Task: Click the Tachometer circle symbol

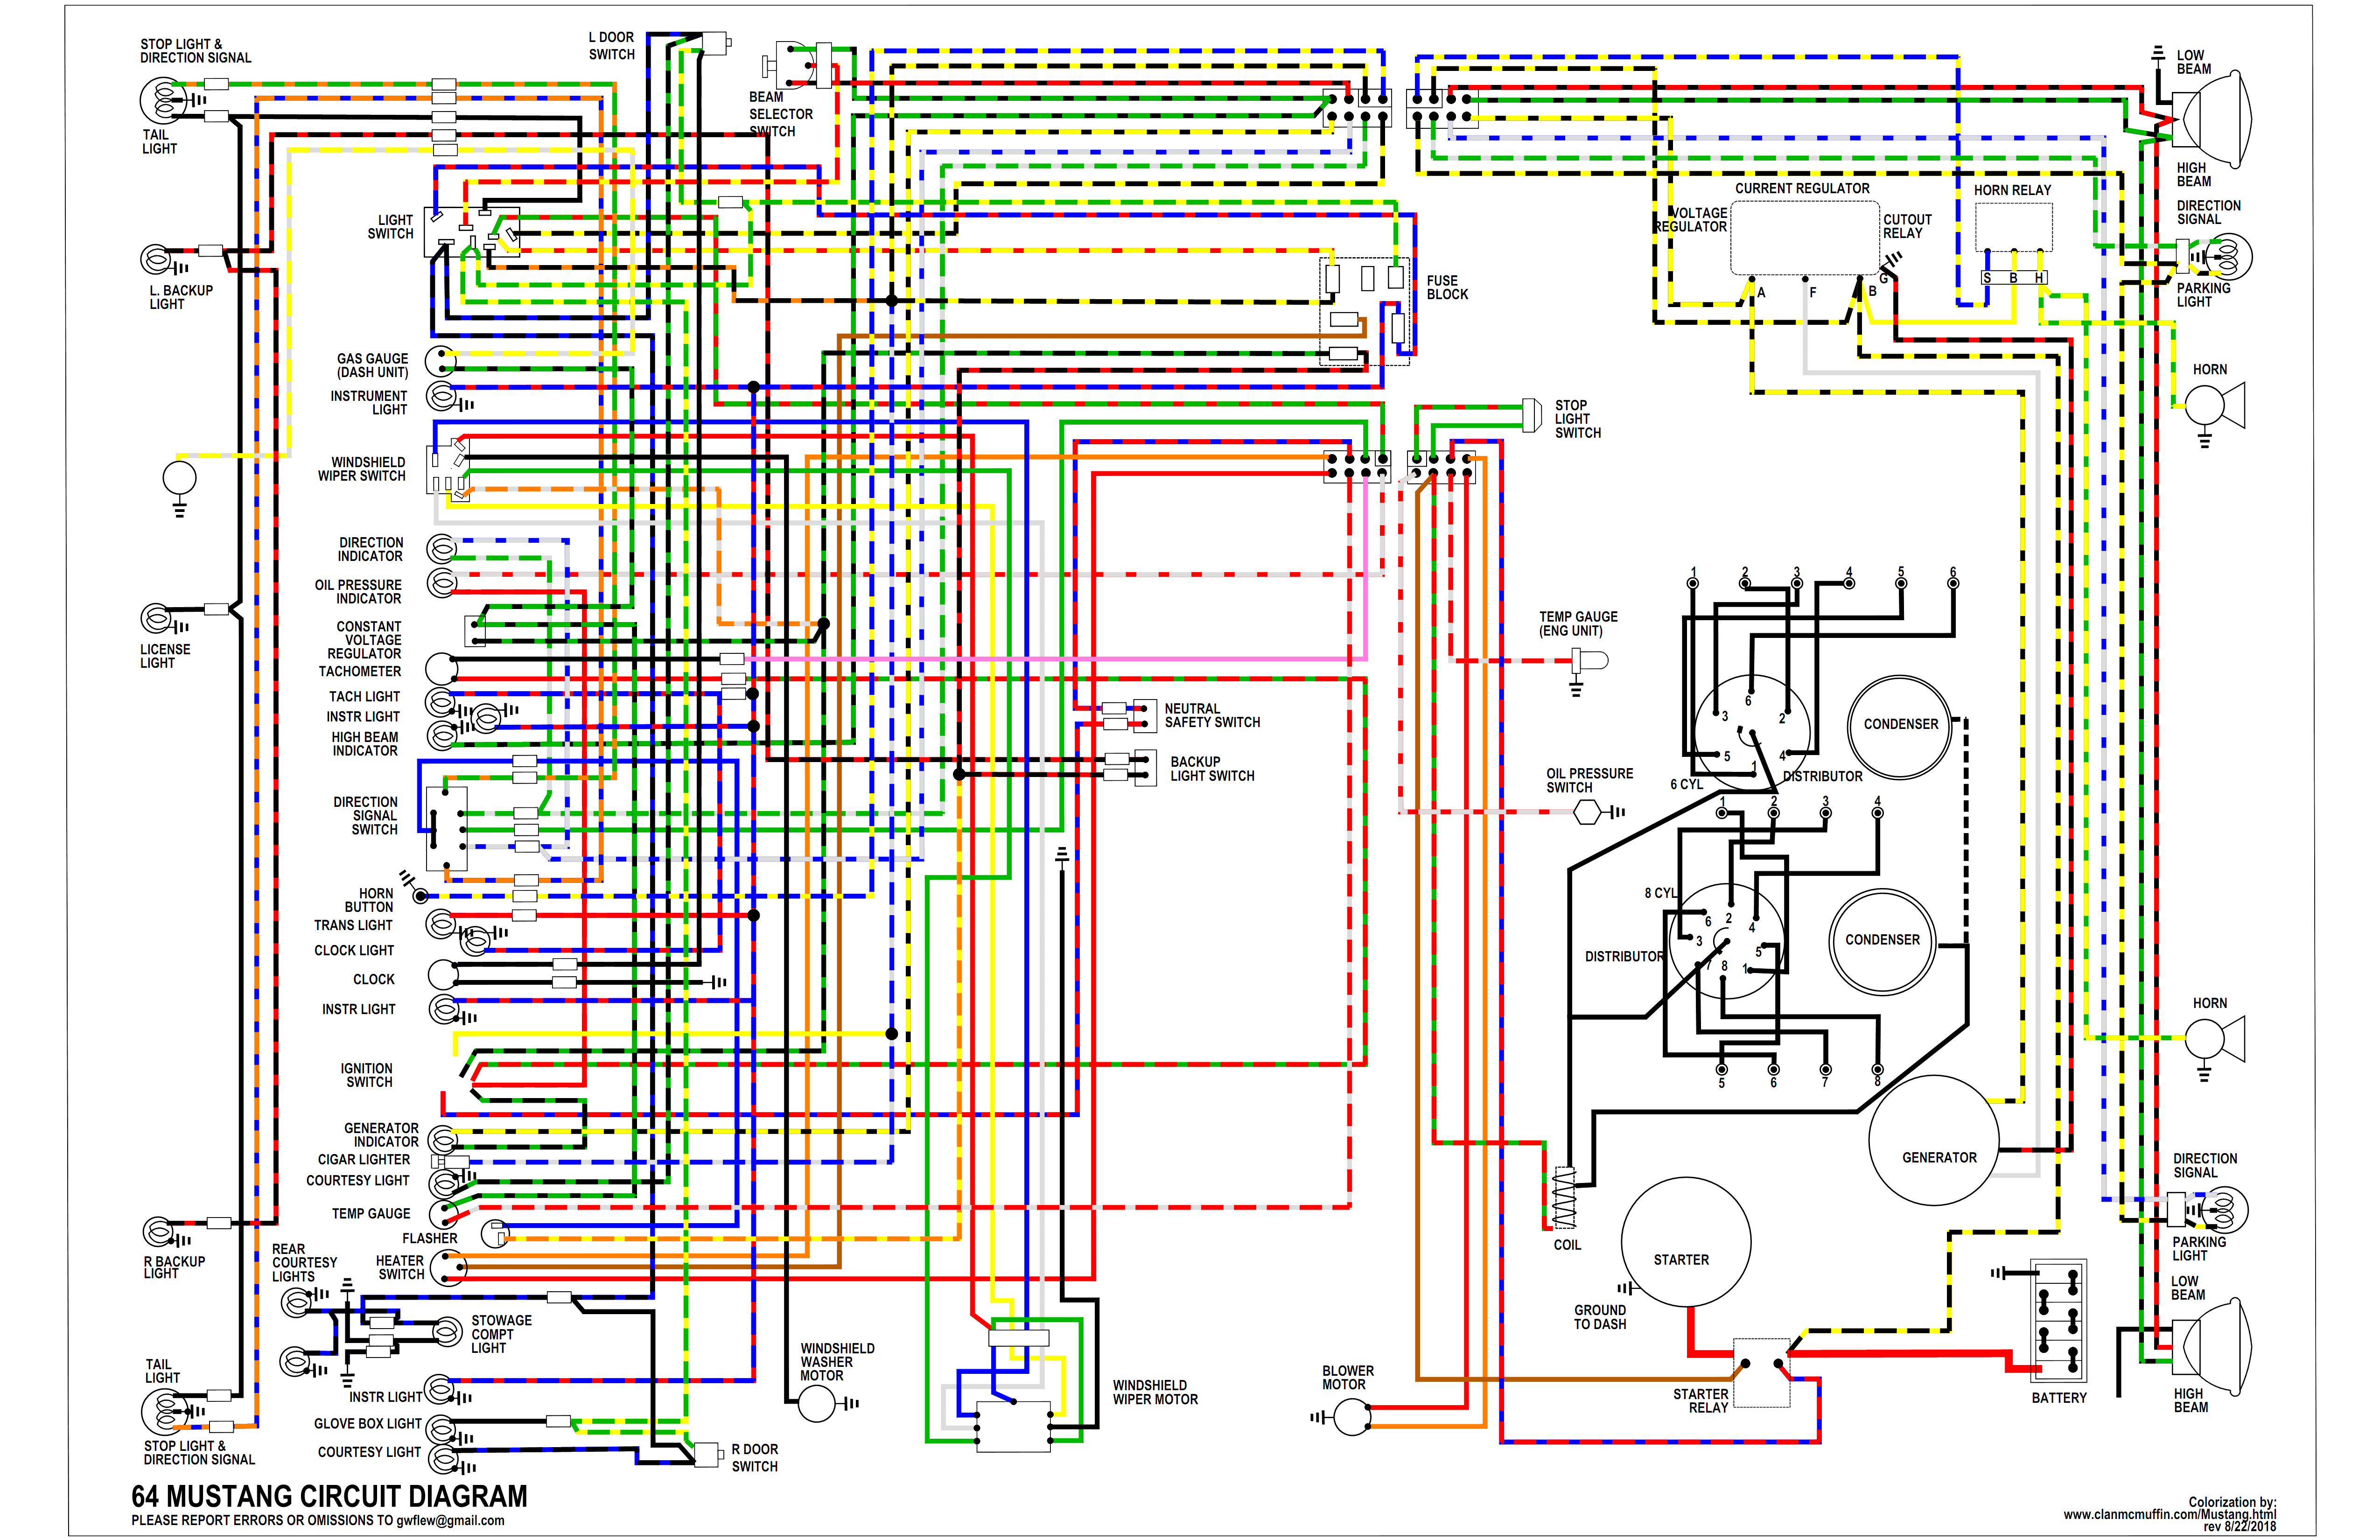Action: point(441,669)
